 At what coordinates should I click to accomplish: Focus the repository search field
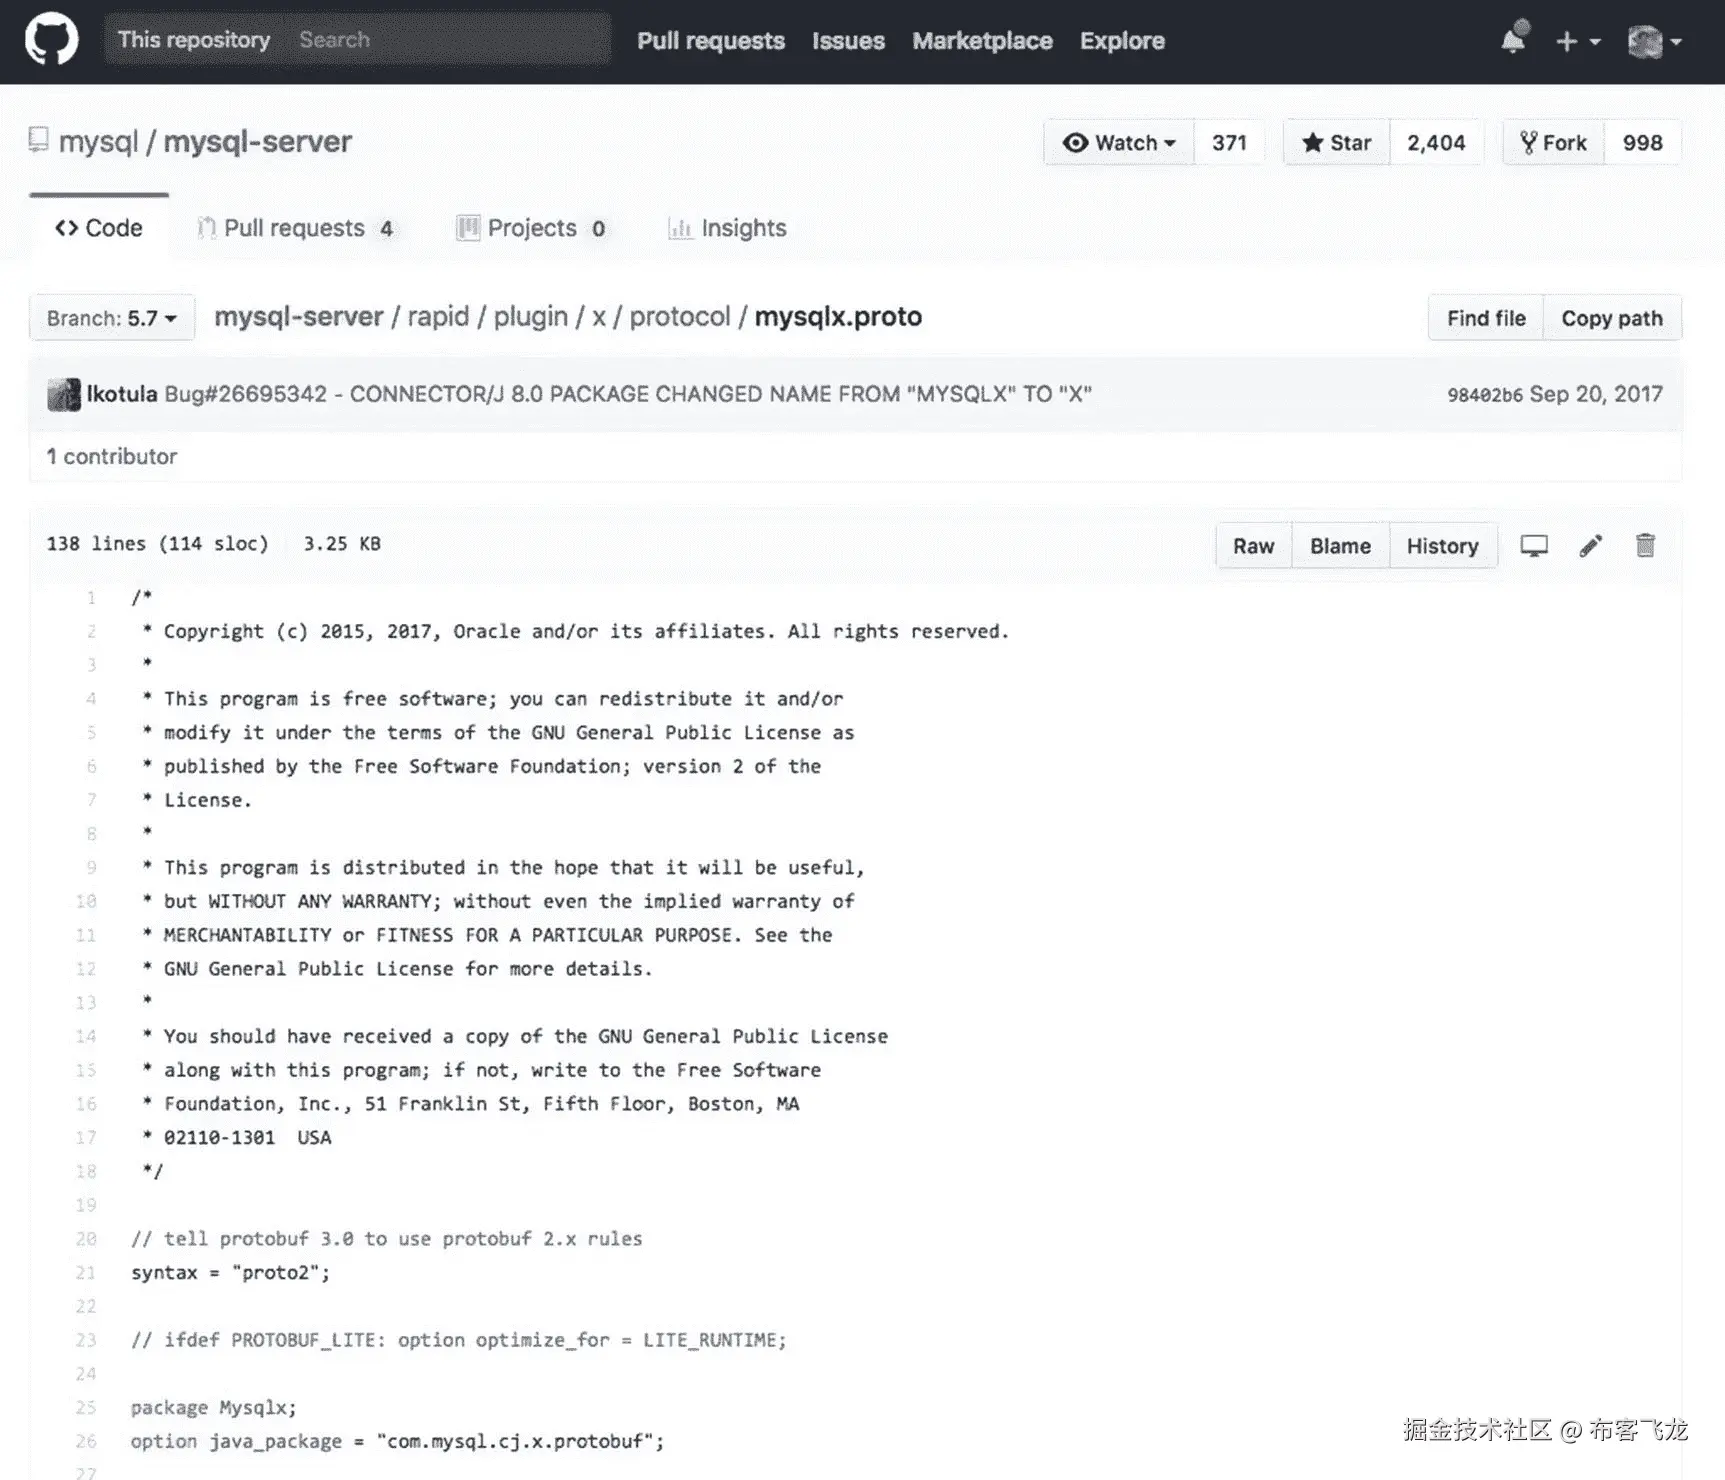(450, 40)
